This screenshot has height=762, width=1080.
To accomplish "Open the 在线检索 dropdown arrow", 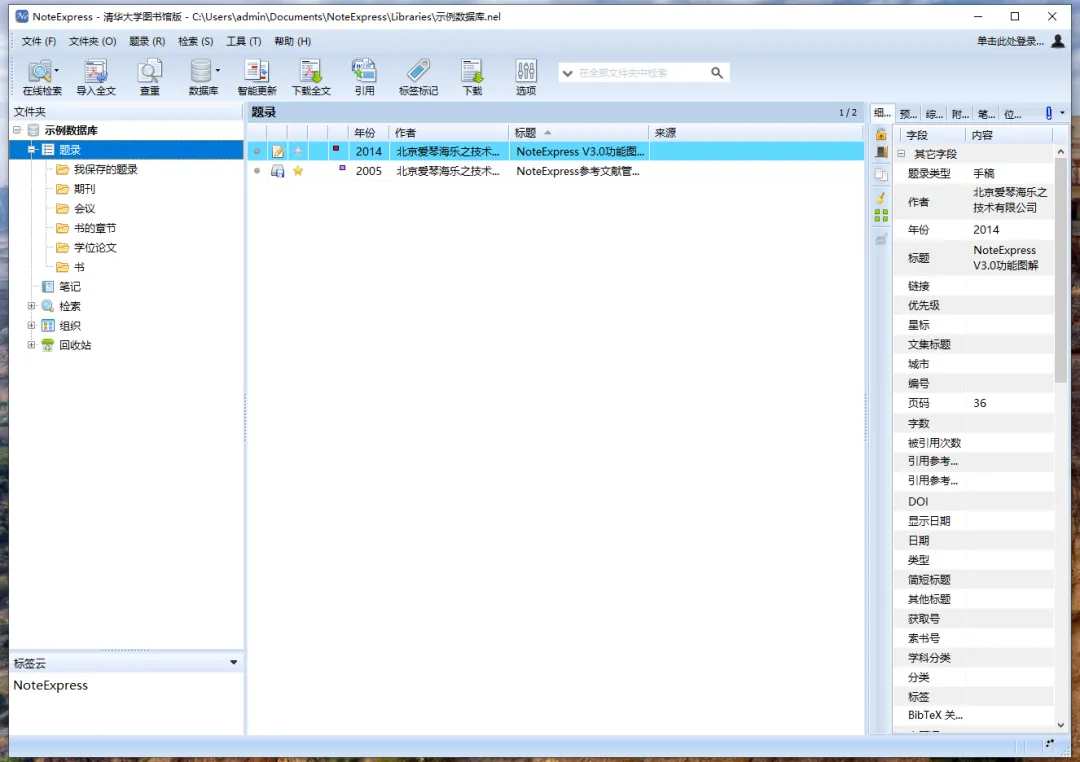I will (56, 70).
